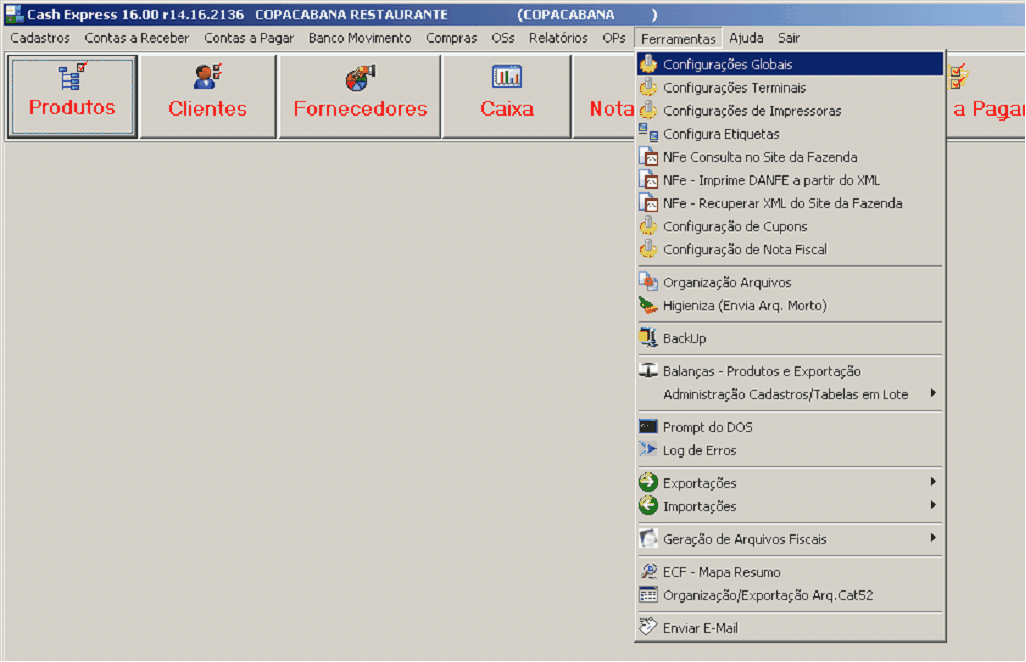
Task: Click the Enviar E-Mail envelope icon
Action: point(648,628)
